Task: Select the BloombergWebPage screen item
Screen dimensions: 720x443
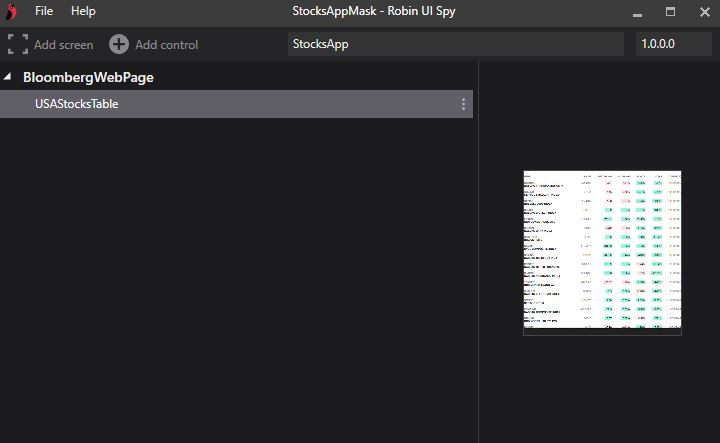Action: click(x=88, y=77)
